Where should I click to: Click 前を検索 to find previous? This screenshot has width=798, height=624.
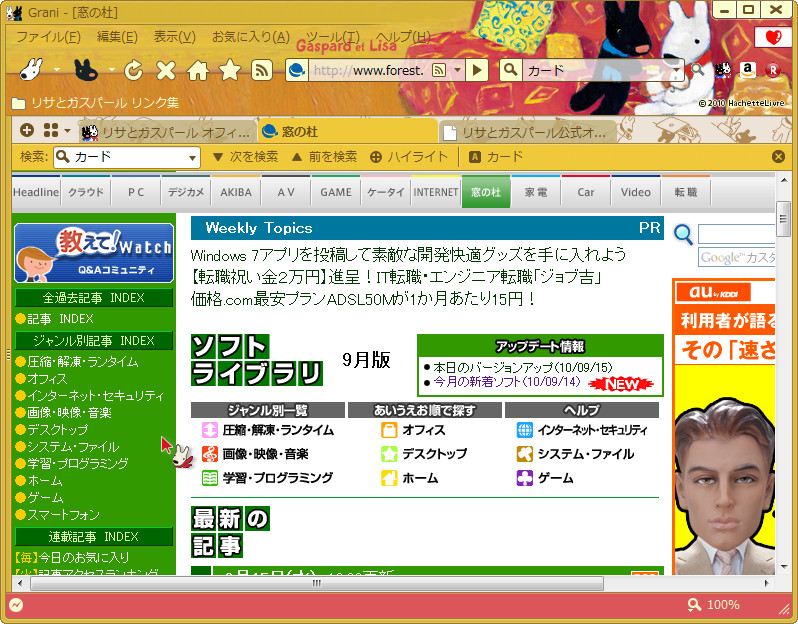pyautogui.click(x=324, y=157)
